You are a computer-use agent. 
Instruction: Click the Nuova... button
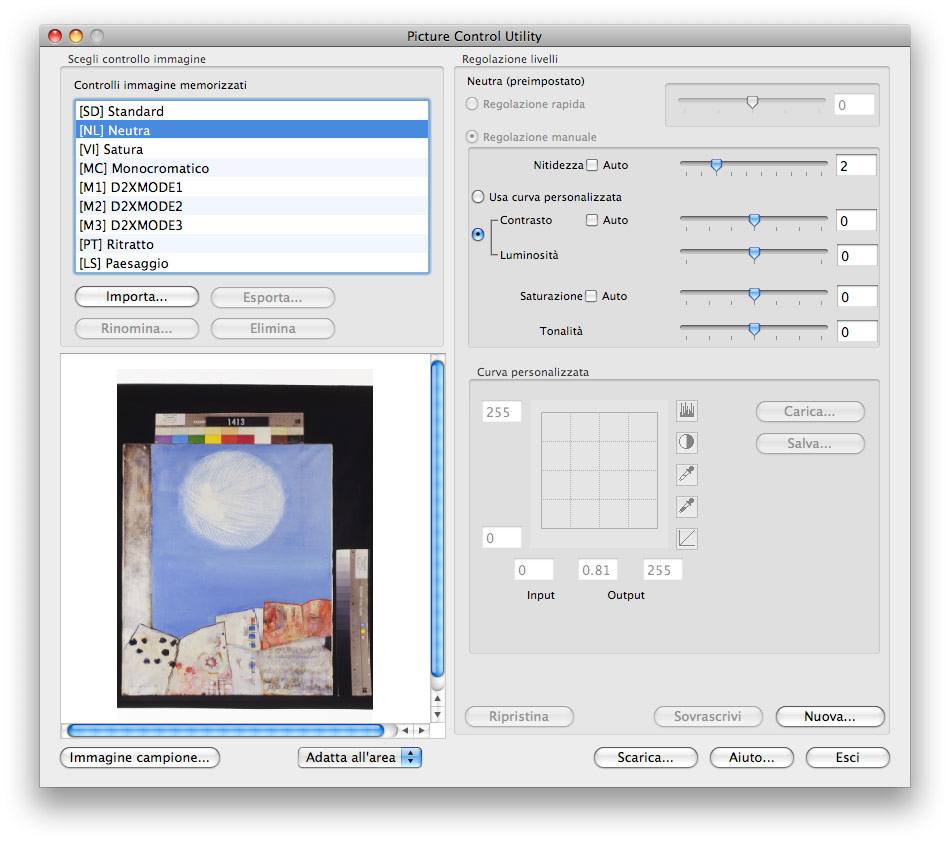(x=830, y=716)
